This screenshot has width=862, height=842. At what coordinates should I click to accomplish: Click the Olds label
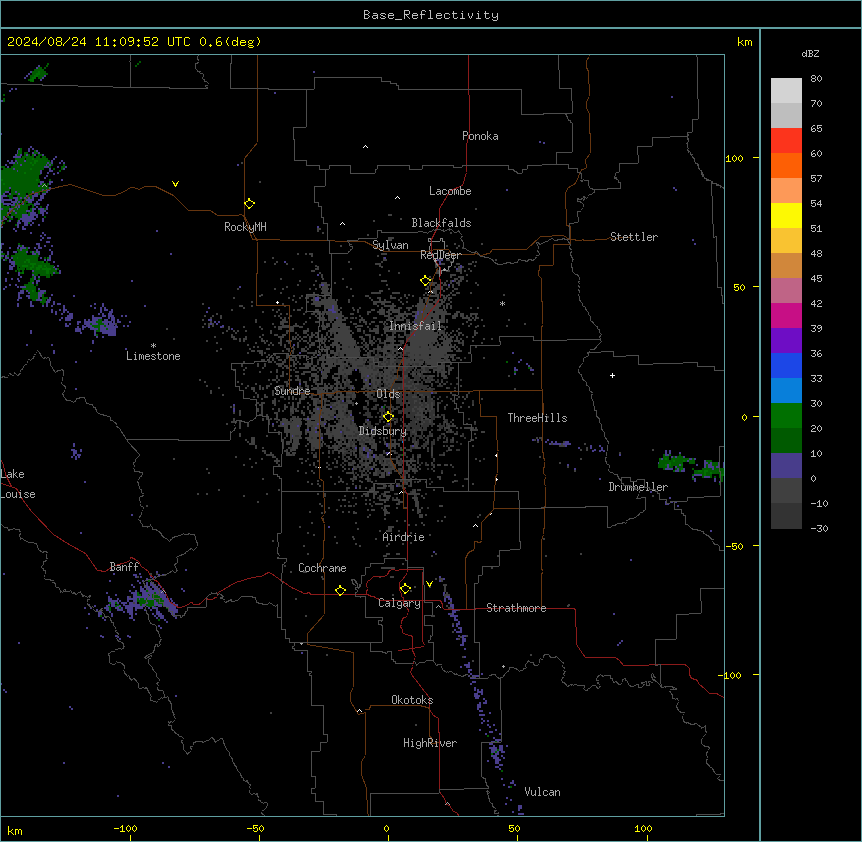pyautogui.click(x=388, y=394)
